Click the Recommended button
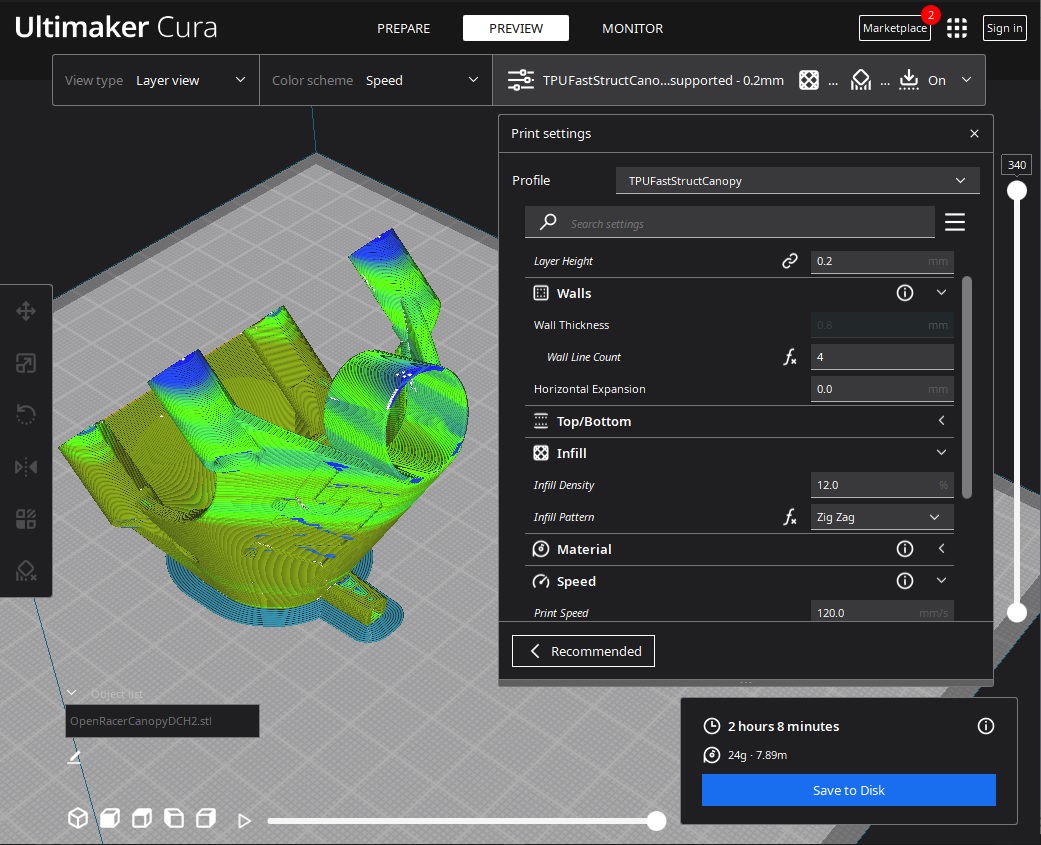1041x845 pixels. coord(583,651)
